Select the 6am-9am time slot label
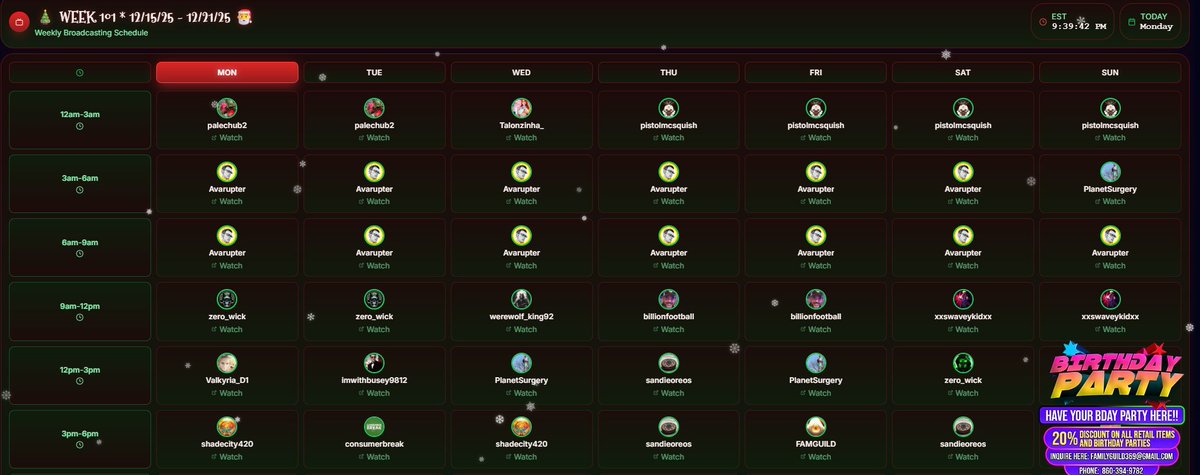This screenshot has width=1200, height=475. point(80,242)
